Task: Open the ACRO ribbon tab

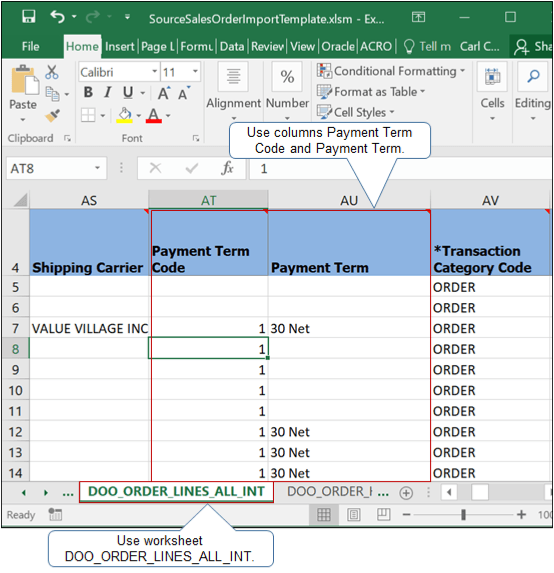Action: pyautogui.click(x=376, y=46)
